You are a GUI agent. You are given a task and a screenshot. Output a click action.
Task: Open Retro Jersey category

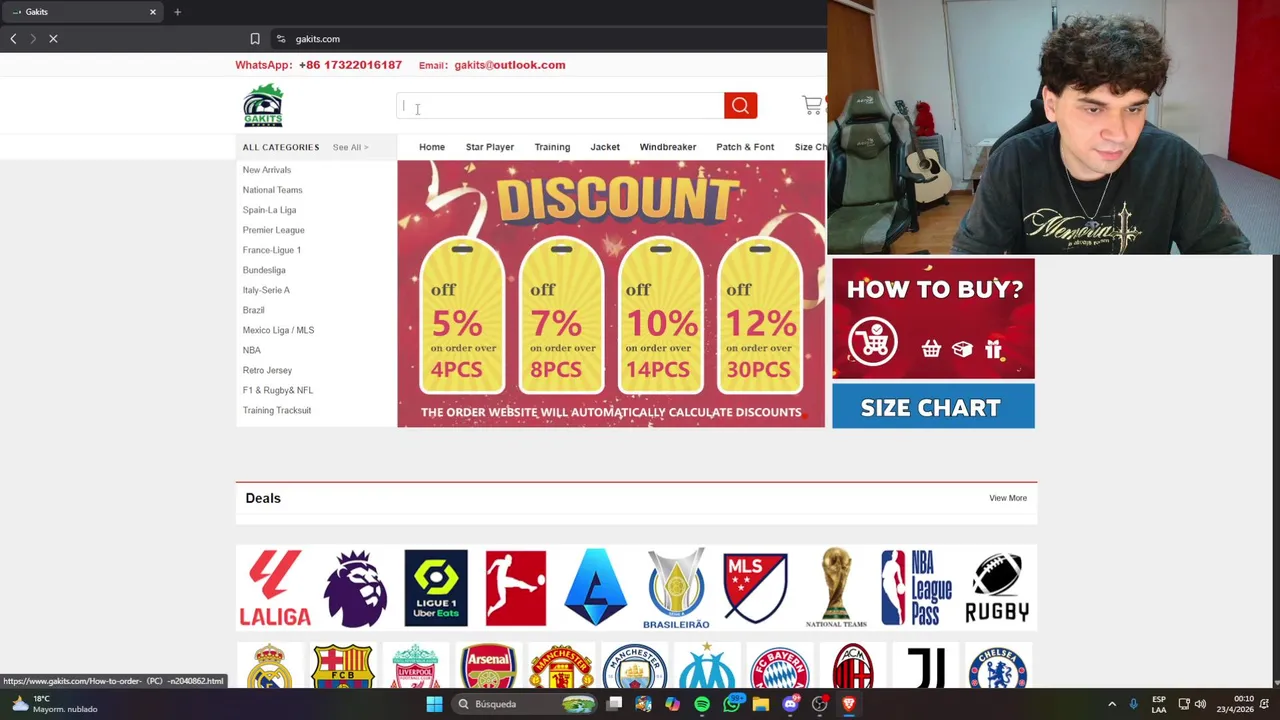pos(267,370)
